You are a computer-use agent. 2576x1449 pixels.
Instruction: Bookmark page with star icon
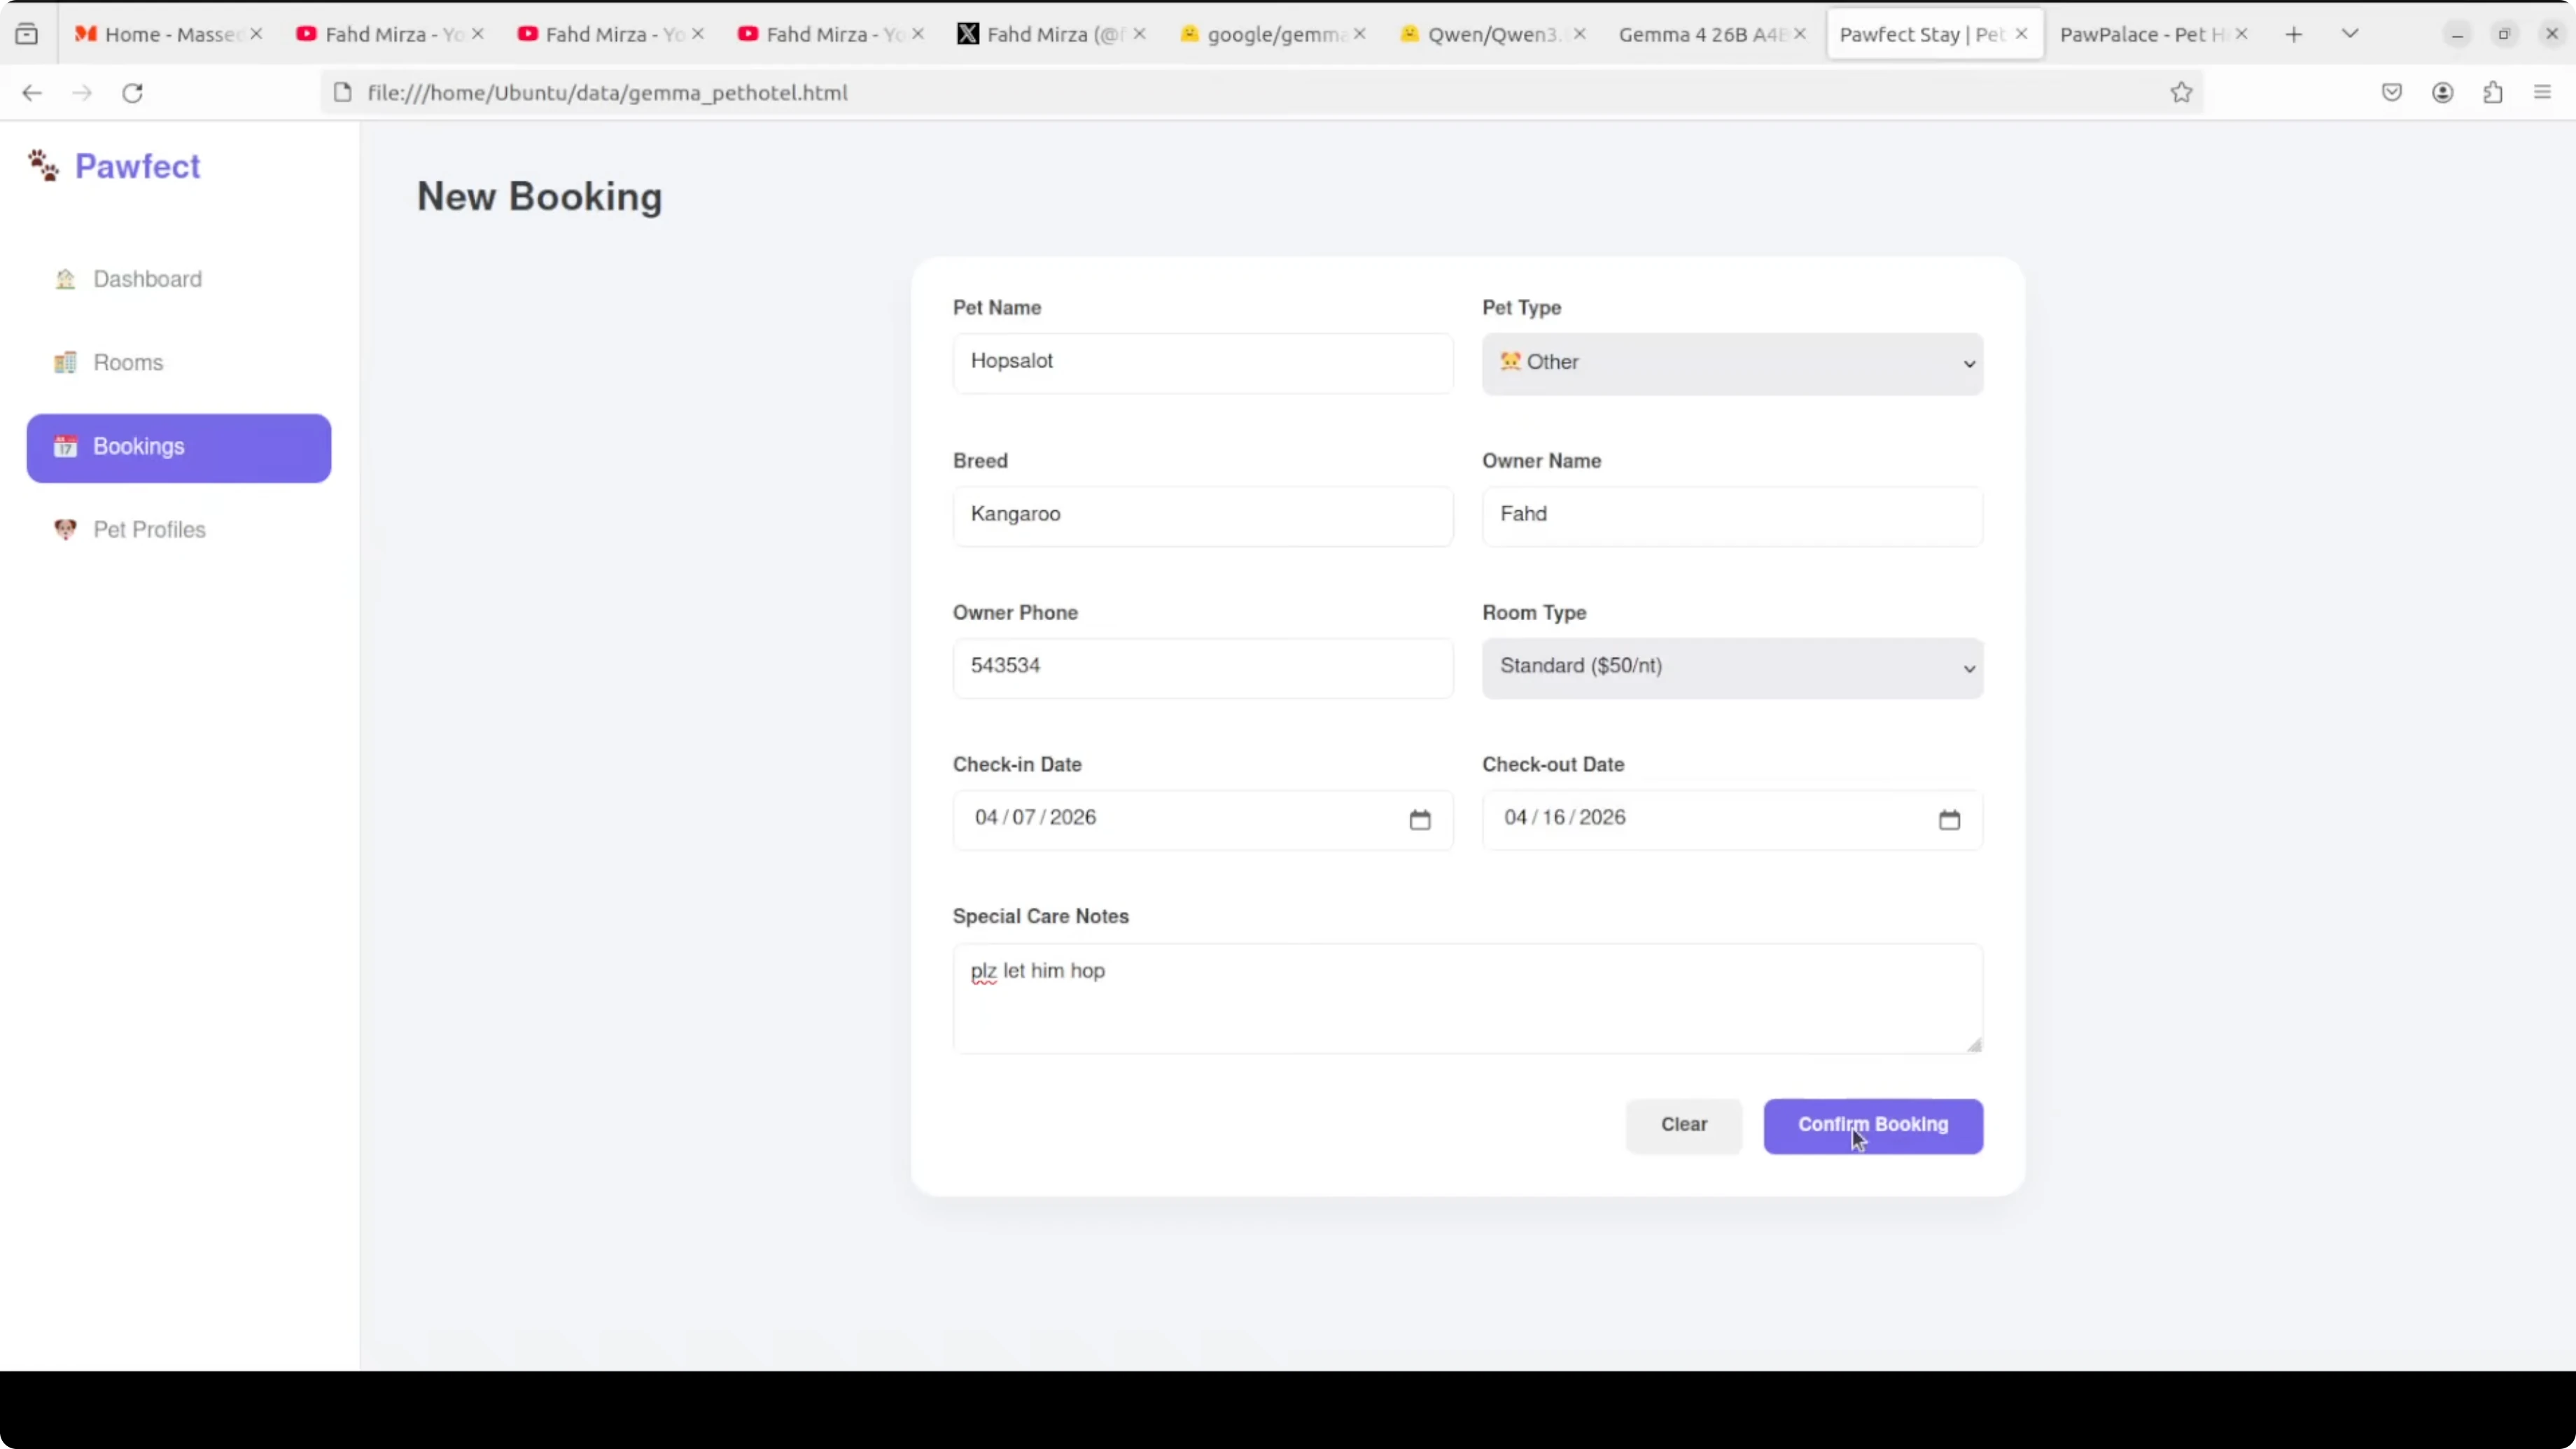(2181, 93)
